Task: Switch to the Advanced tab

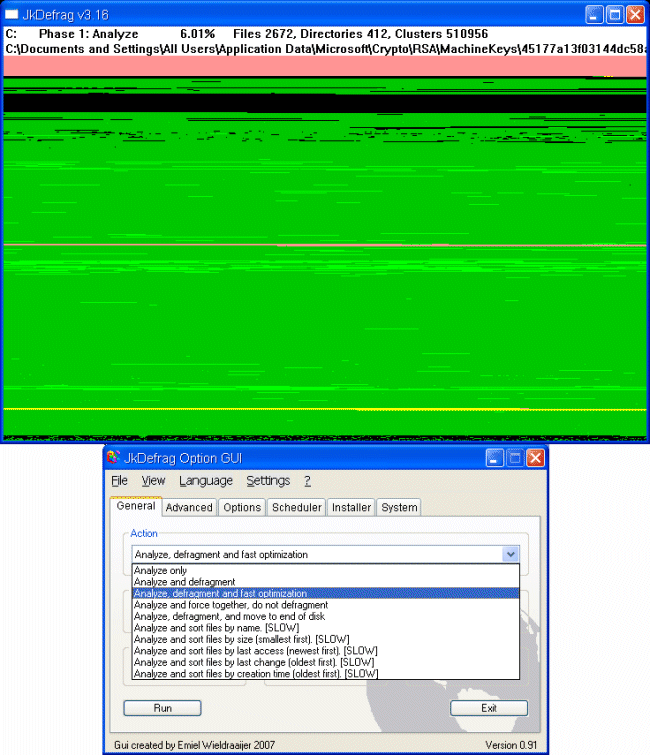Action: (189, 508)
